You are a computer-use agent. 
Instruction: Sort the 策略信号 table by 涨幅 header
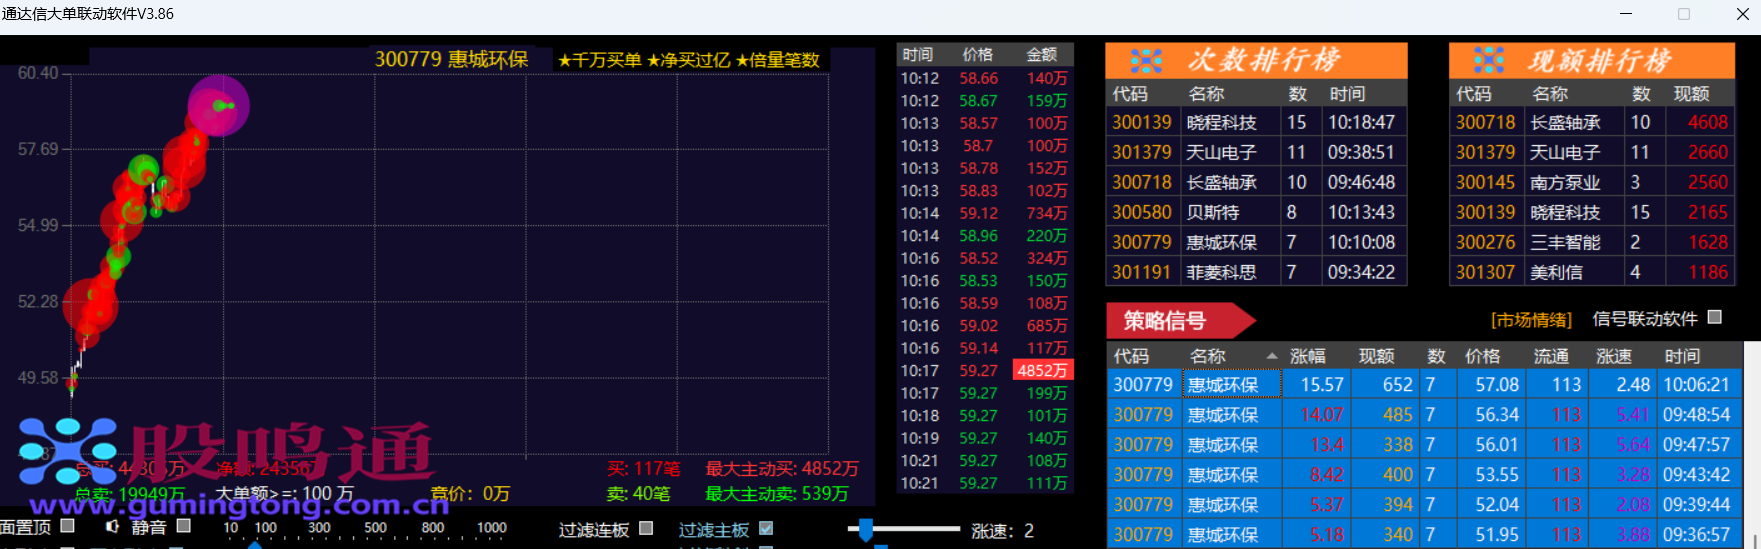tap(1308, 356)
